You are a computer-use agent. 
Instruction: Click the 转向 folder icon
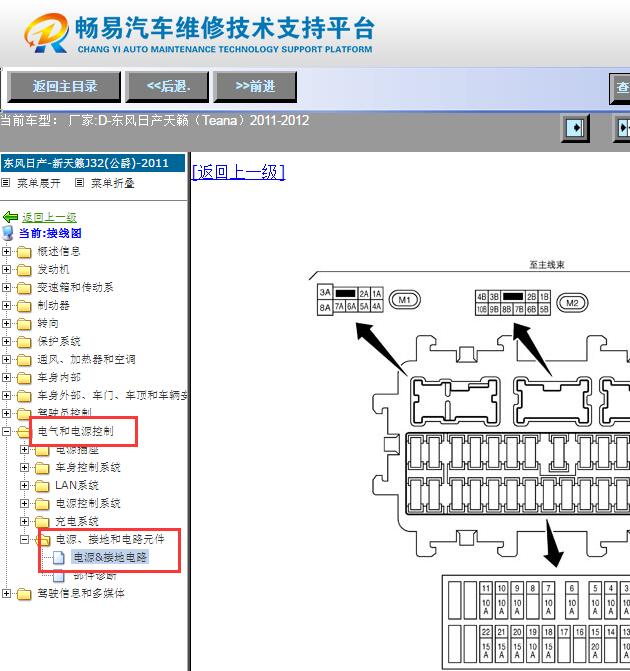[24, 324]
